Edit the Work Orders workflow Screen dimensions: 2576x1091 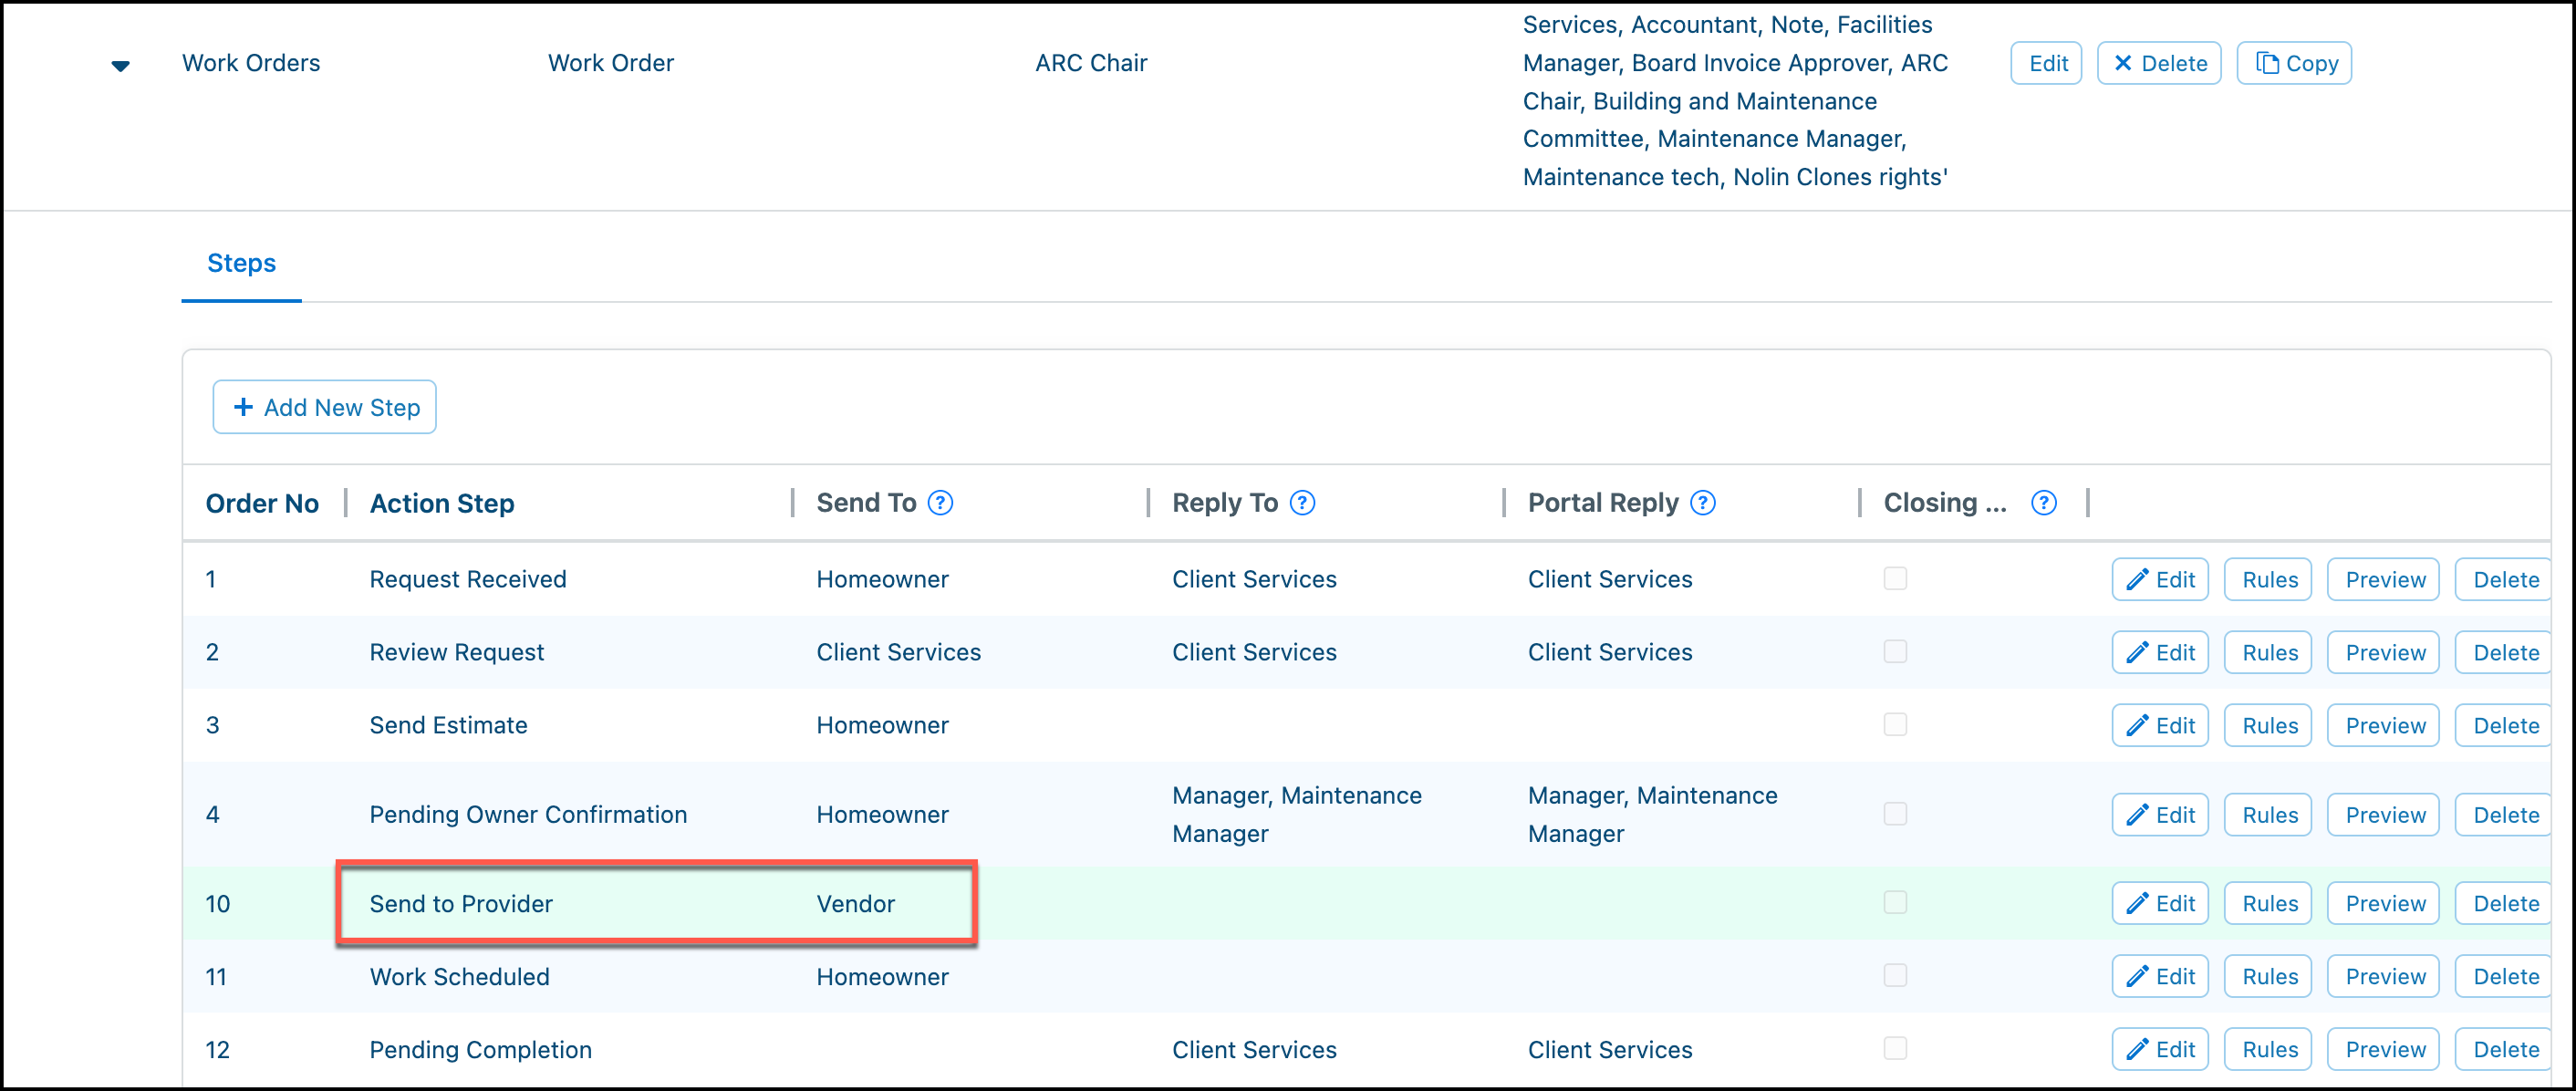click(2046, 63)
